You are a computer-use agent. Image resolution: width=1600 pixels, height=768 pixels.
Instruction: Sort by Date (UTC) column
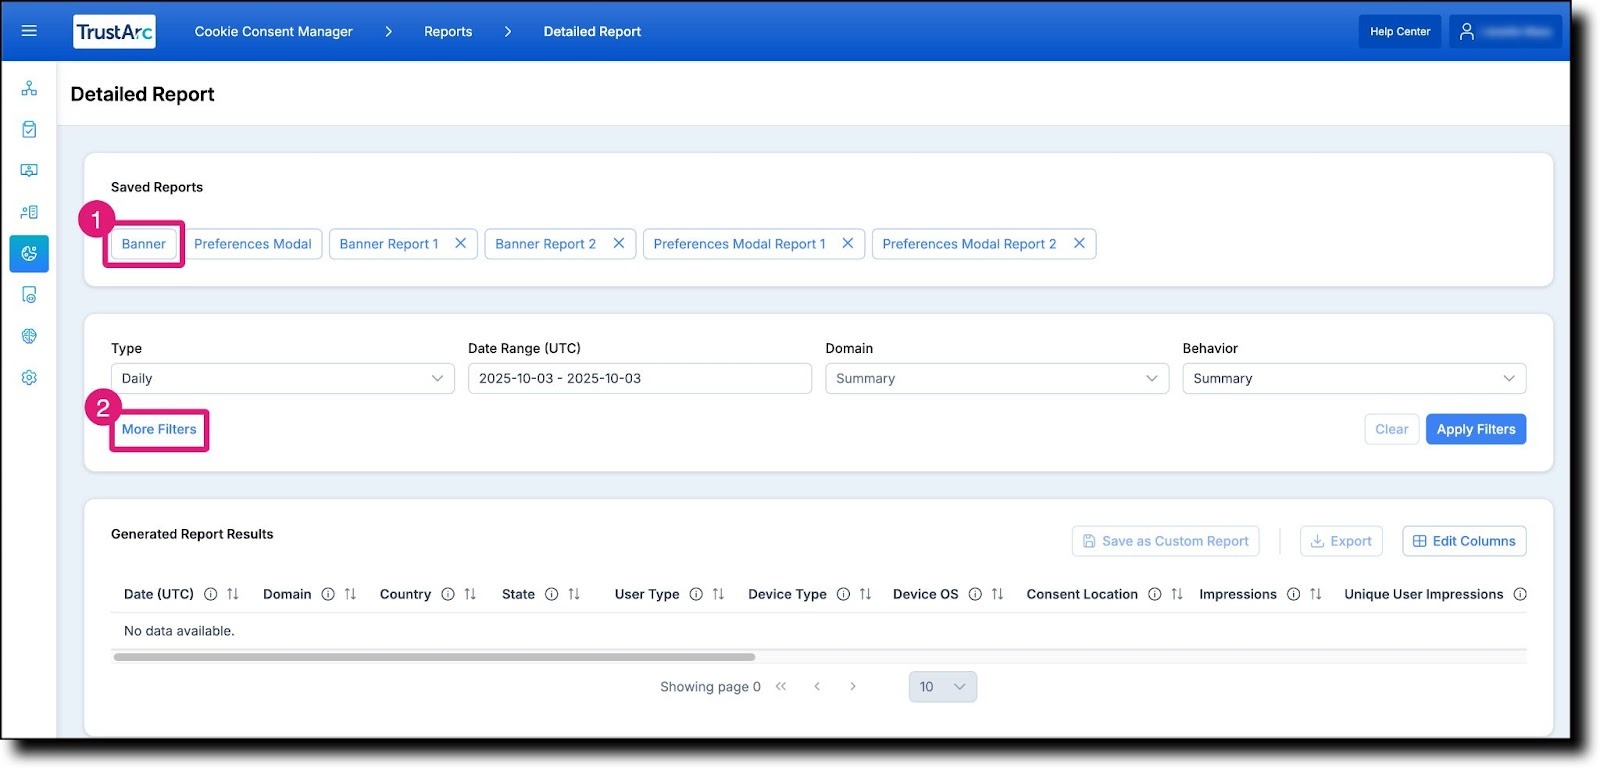[x=233, y=594]
